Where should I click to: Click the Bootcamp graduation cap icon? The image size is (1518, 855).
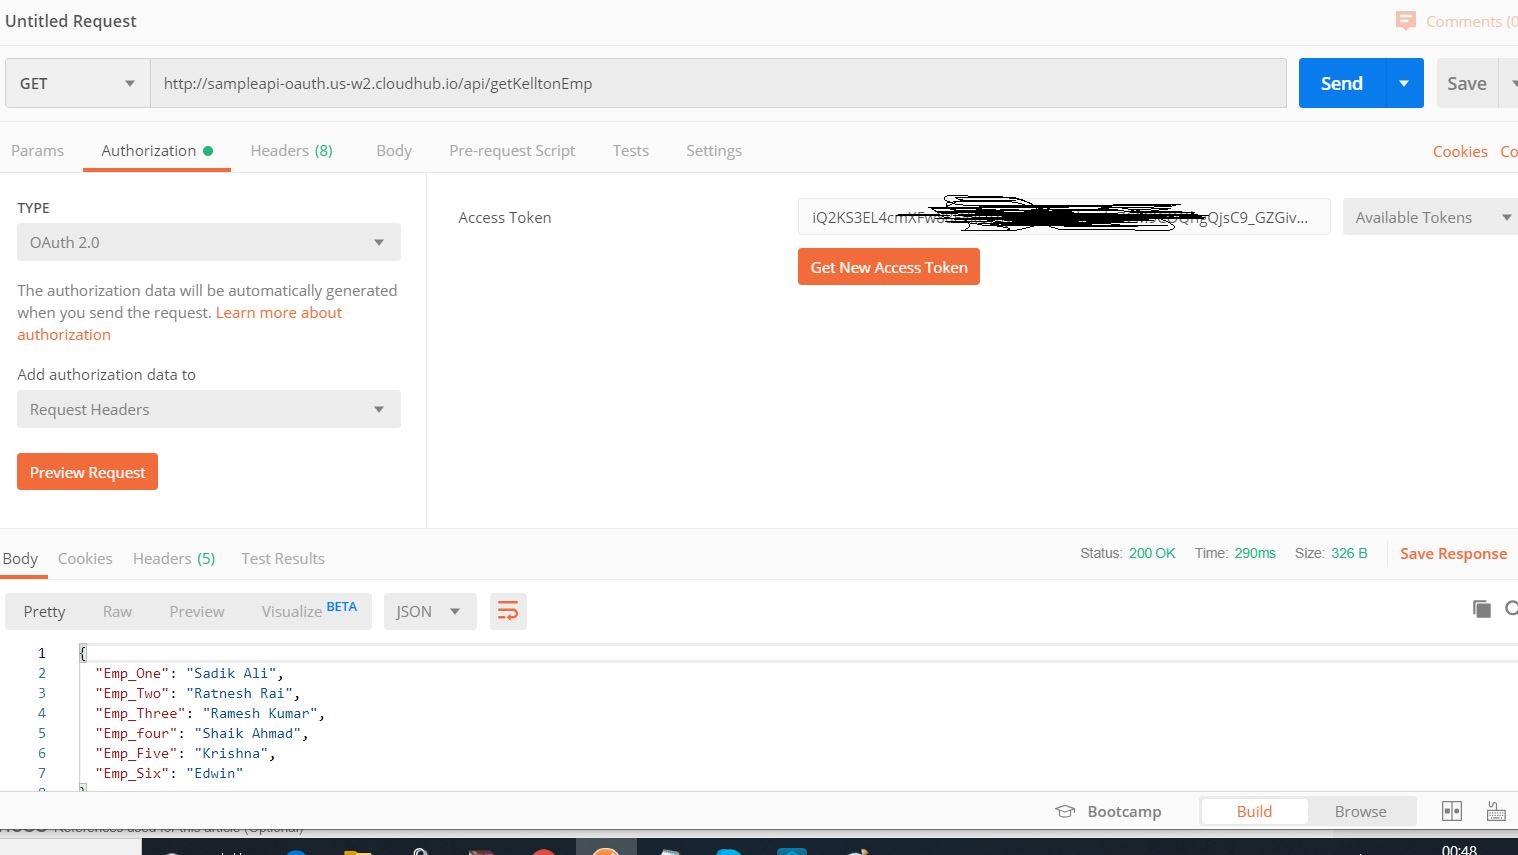coord(1065,811)
